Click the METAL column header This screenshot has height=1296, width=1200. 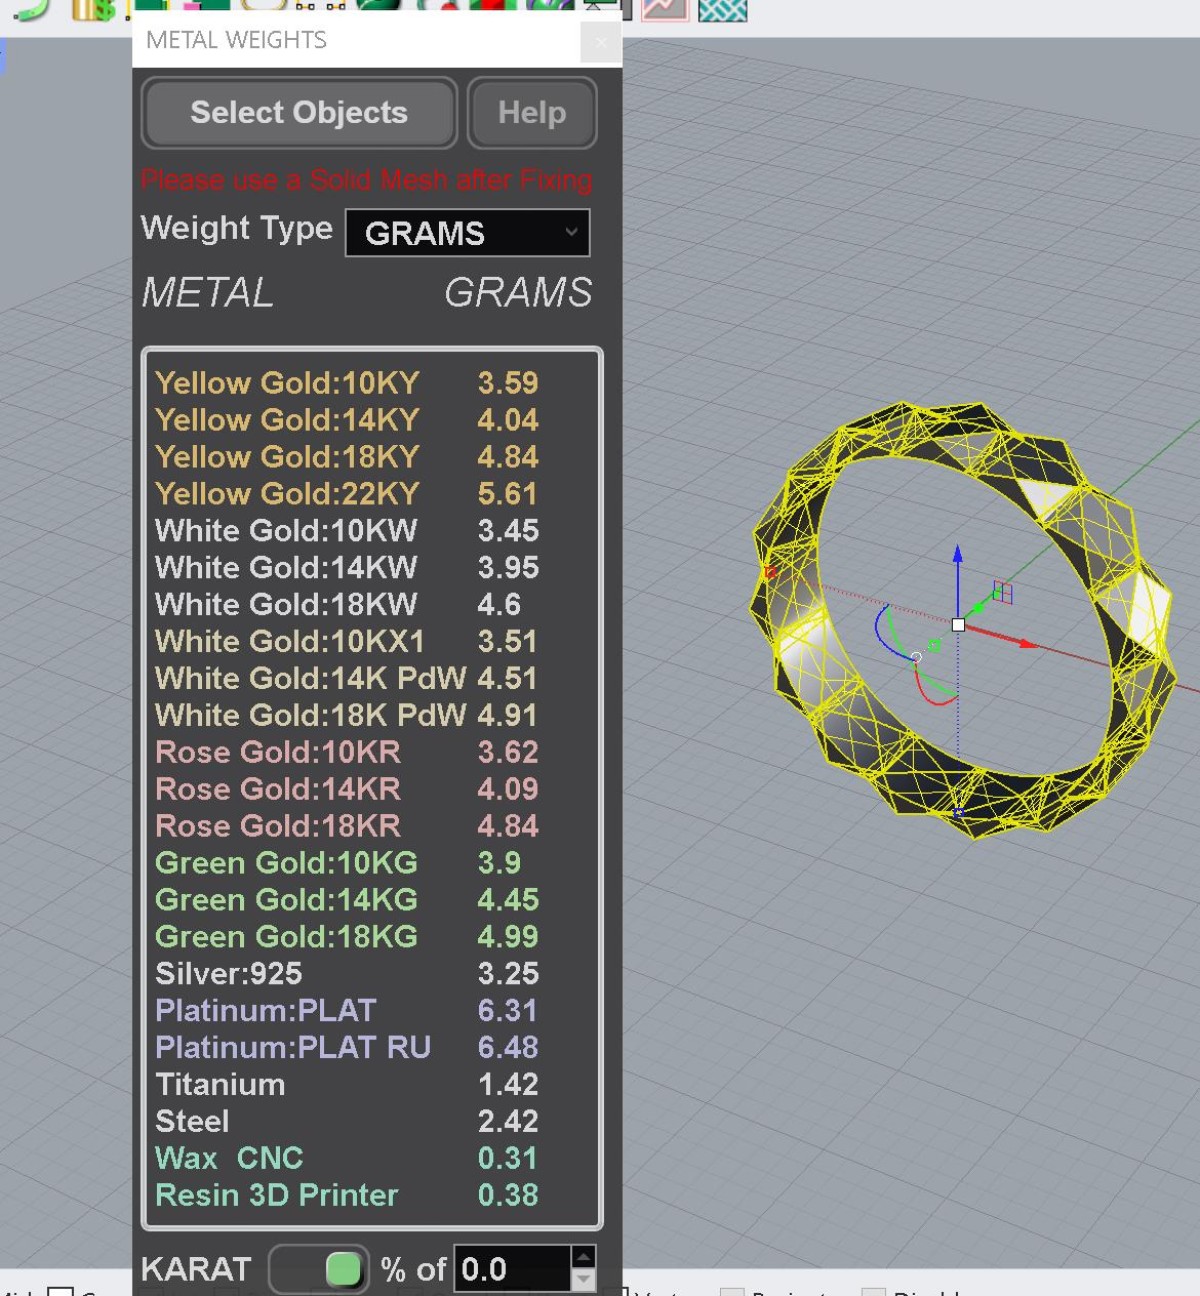[208, 293]
